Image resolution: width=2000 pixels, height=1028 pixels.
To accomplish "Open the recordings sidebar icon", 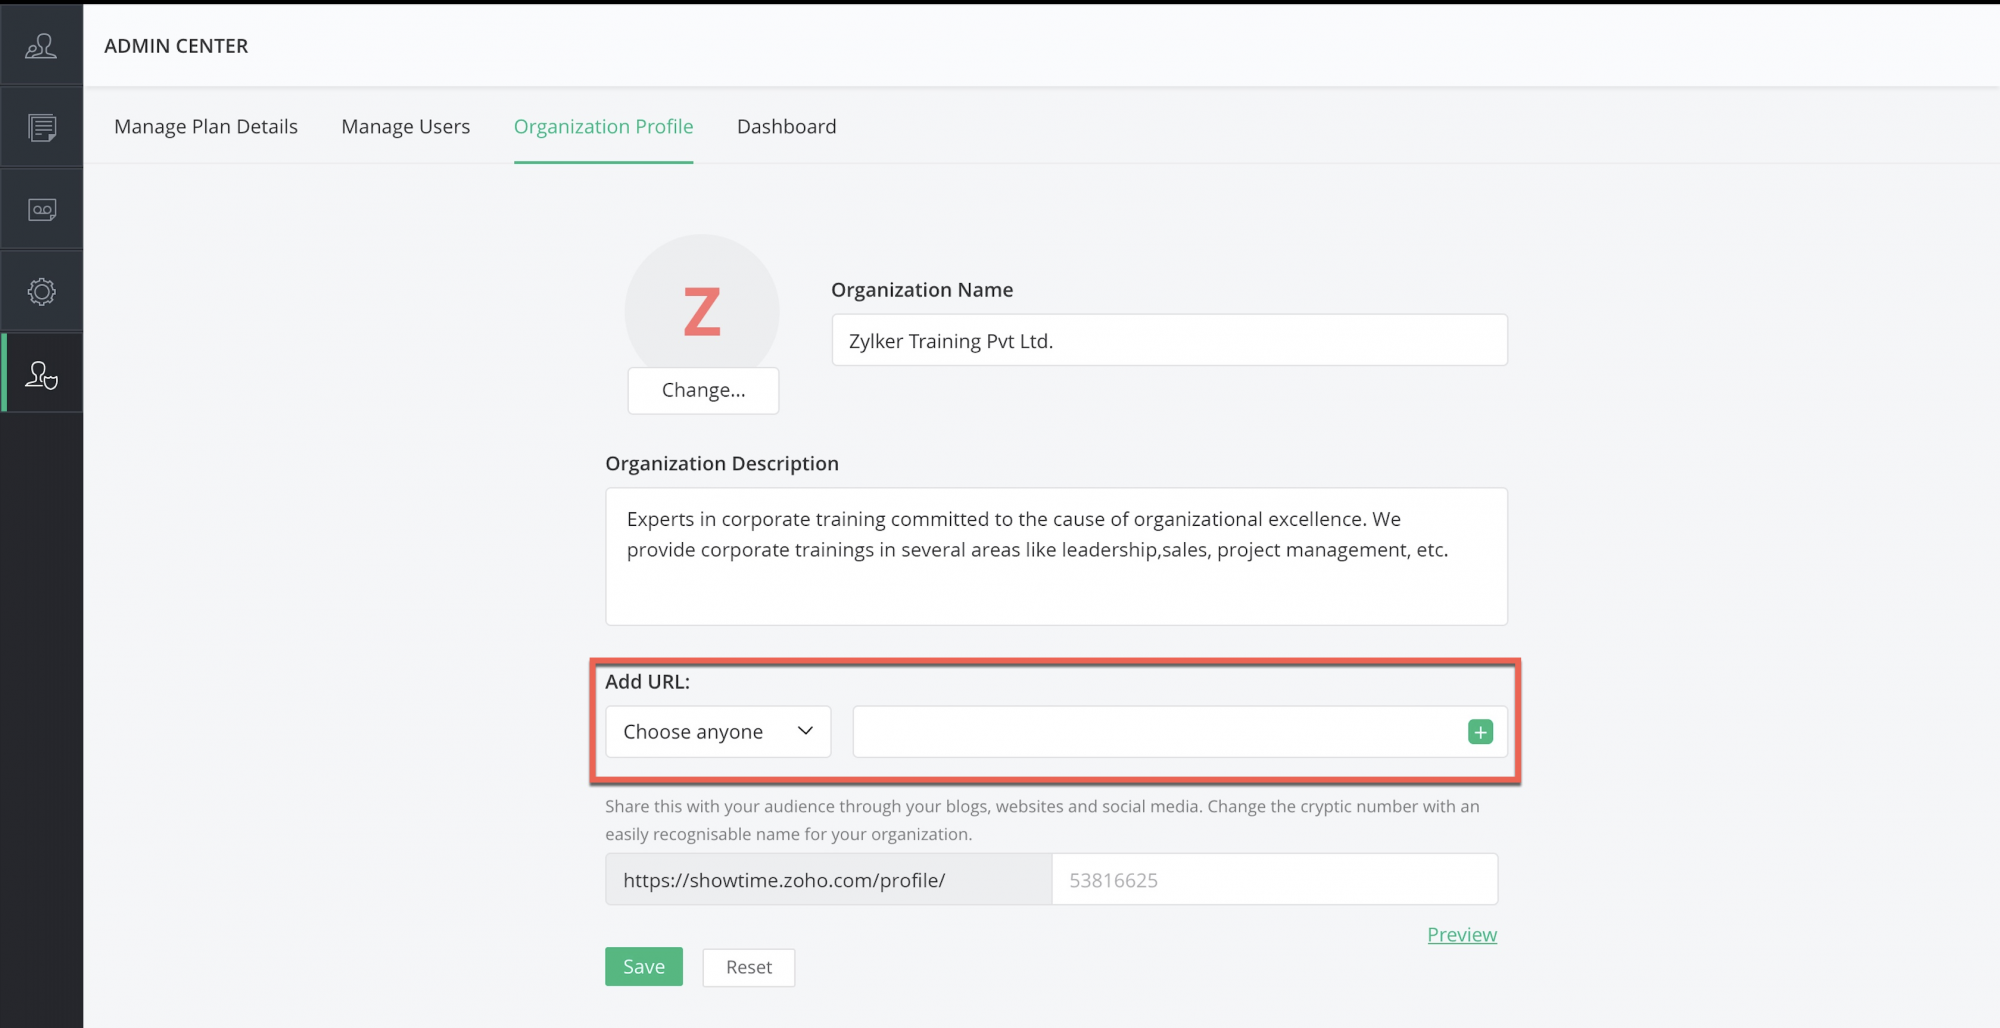I will pos(41,210).
